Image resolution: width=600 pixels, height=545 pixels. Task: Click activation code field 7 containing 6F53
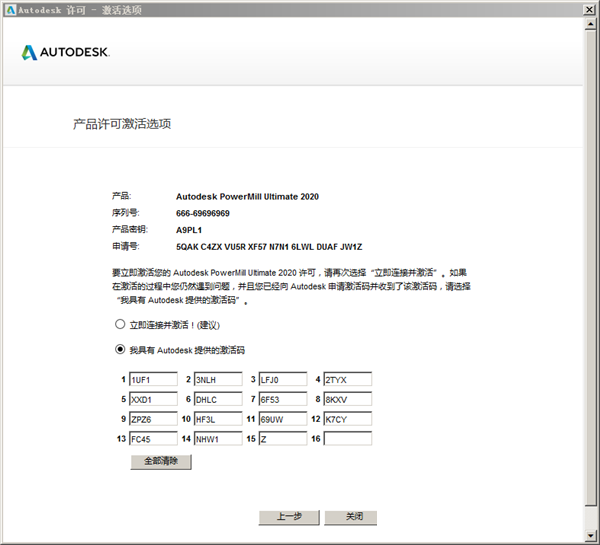click(x=283, y=399)
